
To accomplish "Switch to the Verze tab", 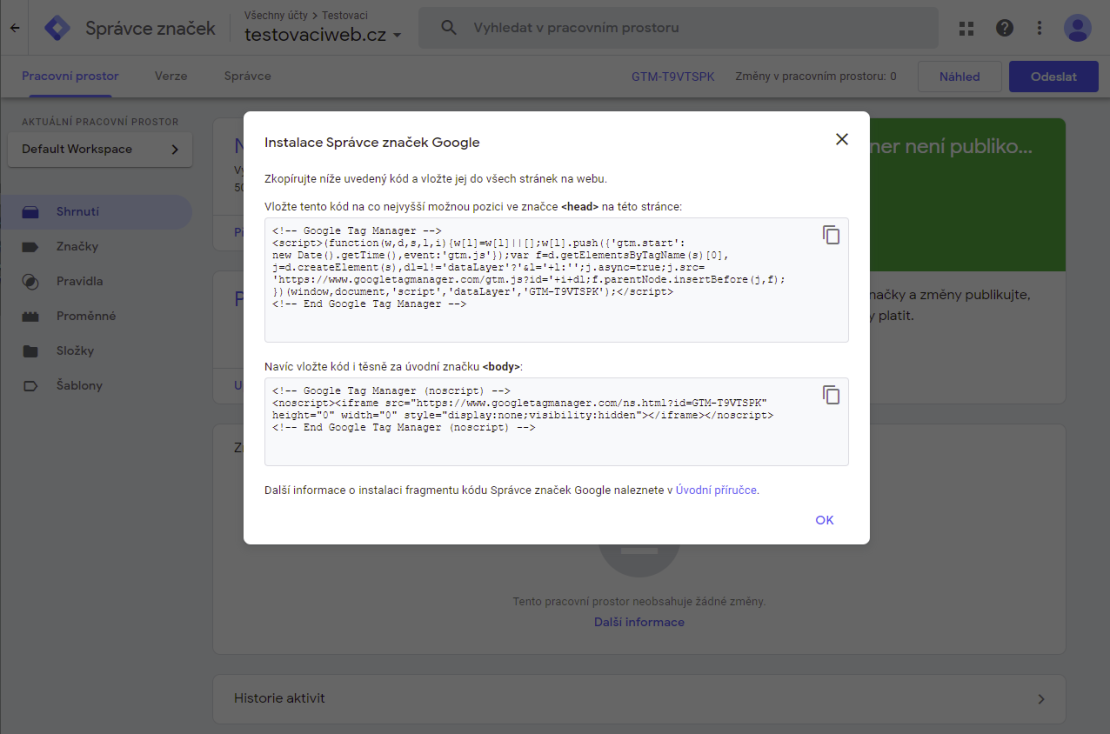I will pos(171,76).
